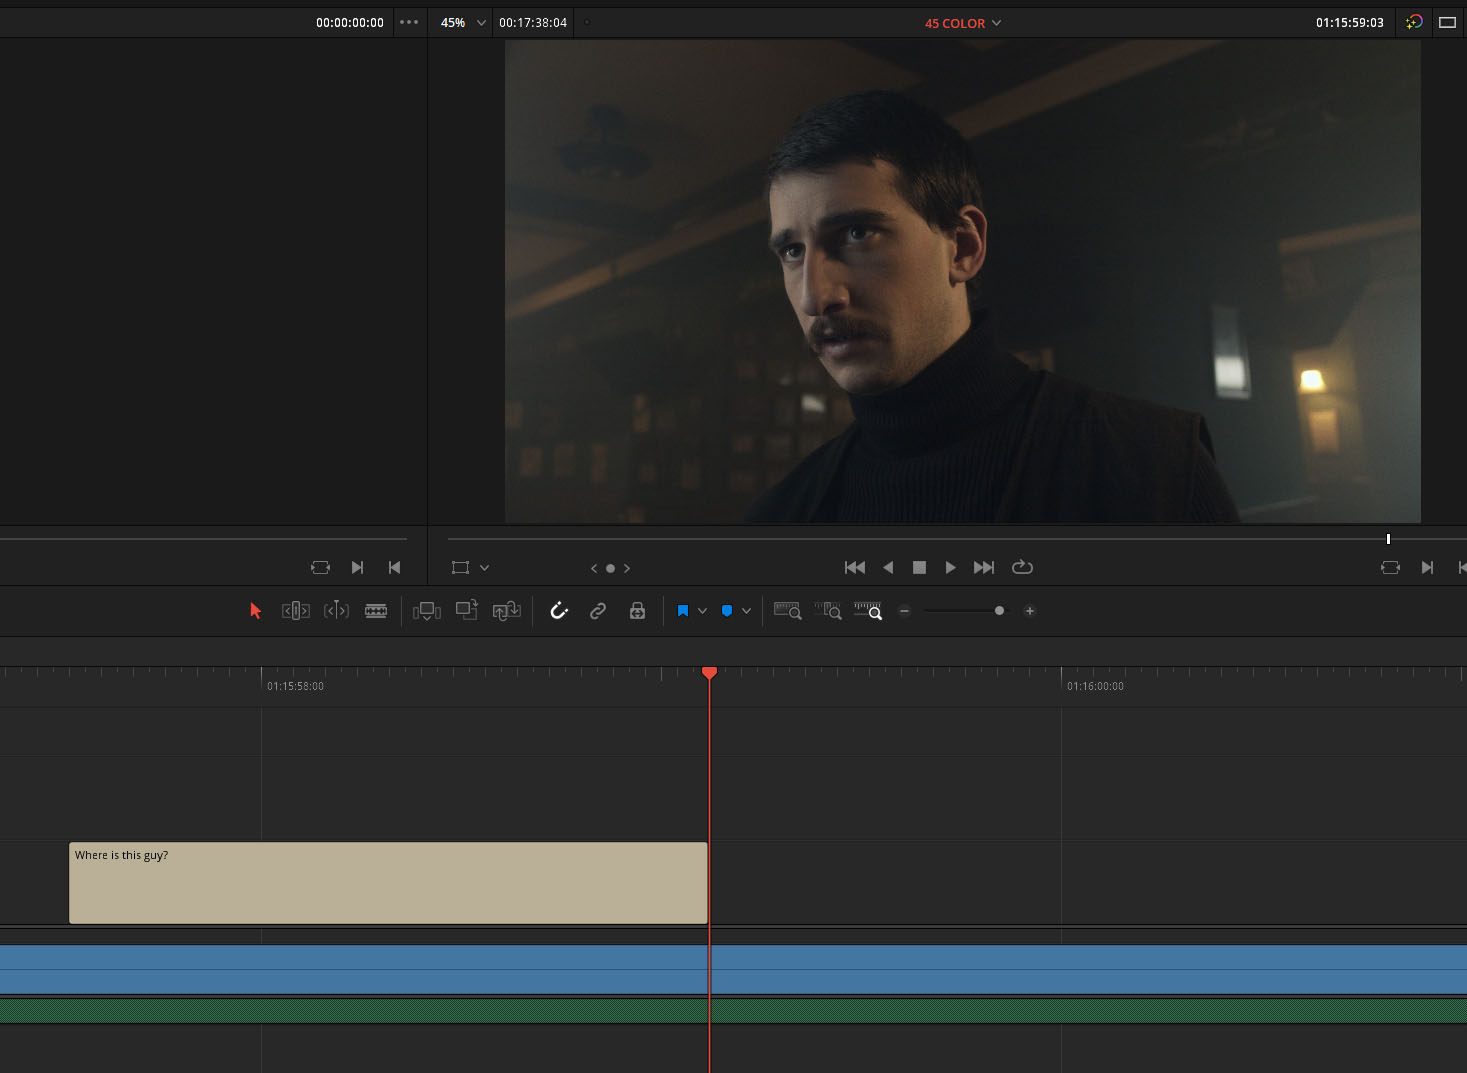Click the timeline zoom in plus button
This screenshot has width=1467, height=1073.
tap(1029, 611)
